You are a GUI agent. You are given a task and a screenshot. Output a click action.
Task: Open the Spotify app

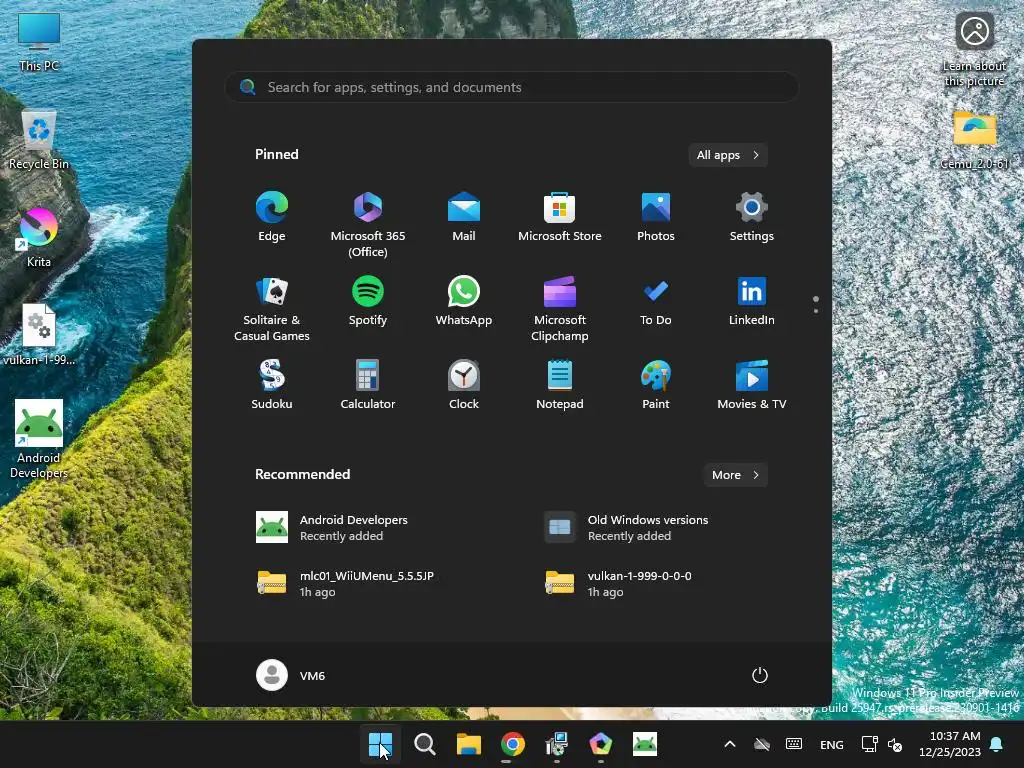click(368, 301)
